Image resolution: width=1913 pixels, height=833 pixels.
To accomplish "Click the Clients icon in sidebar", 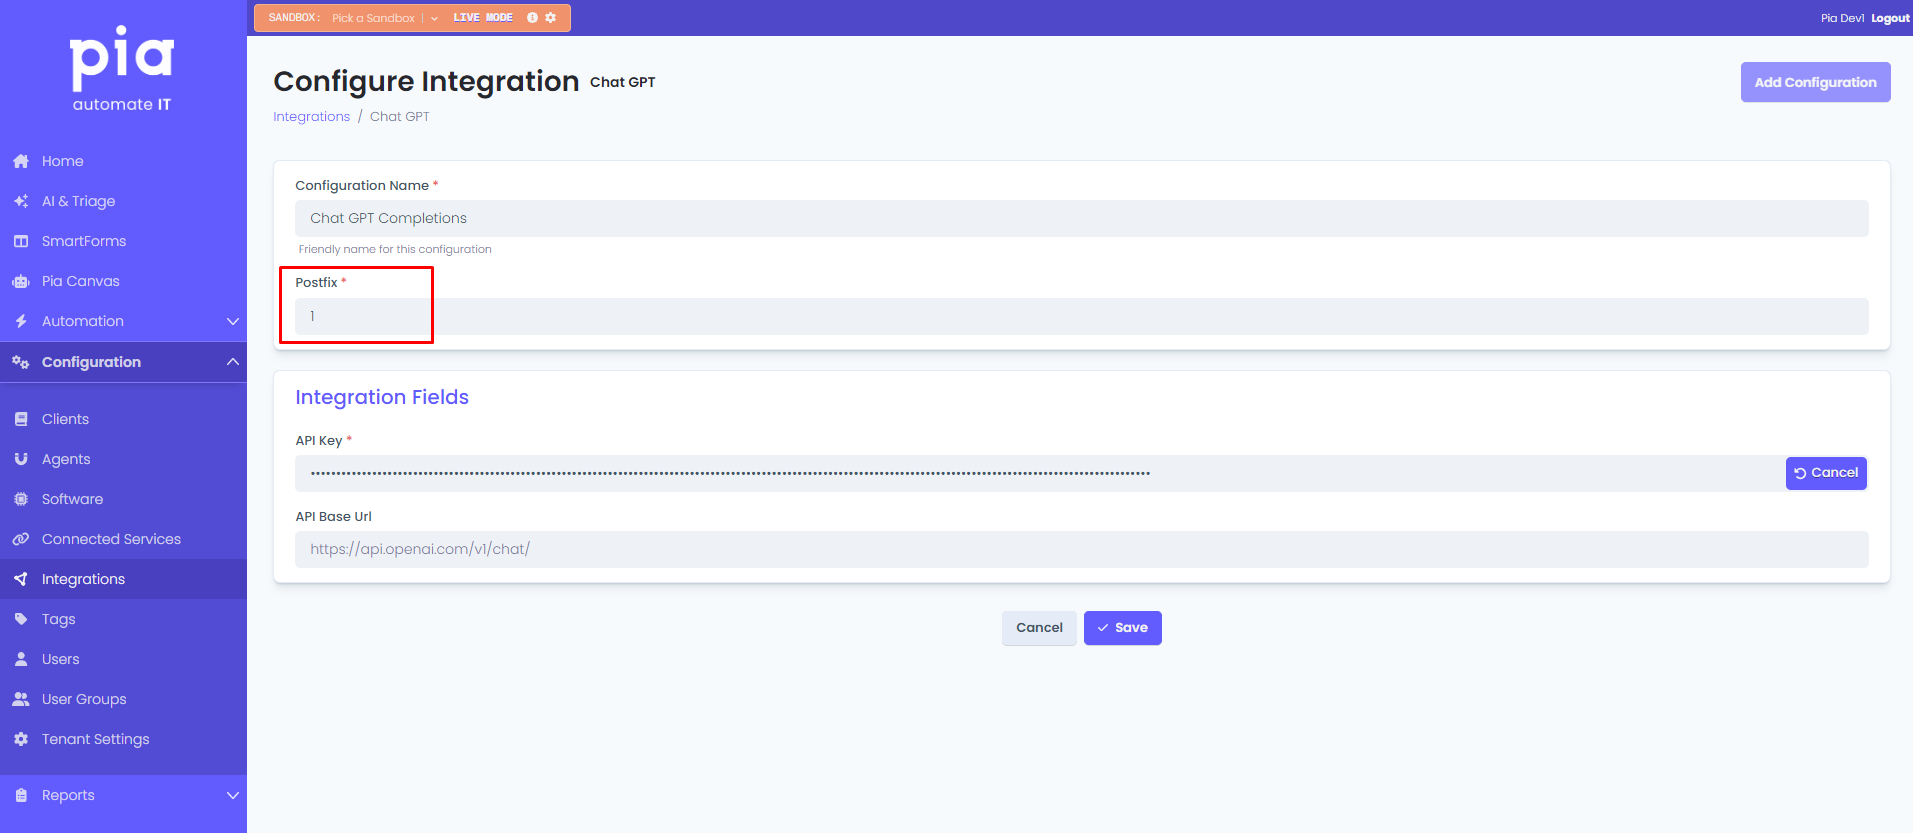I will coord(21,419).
